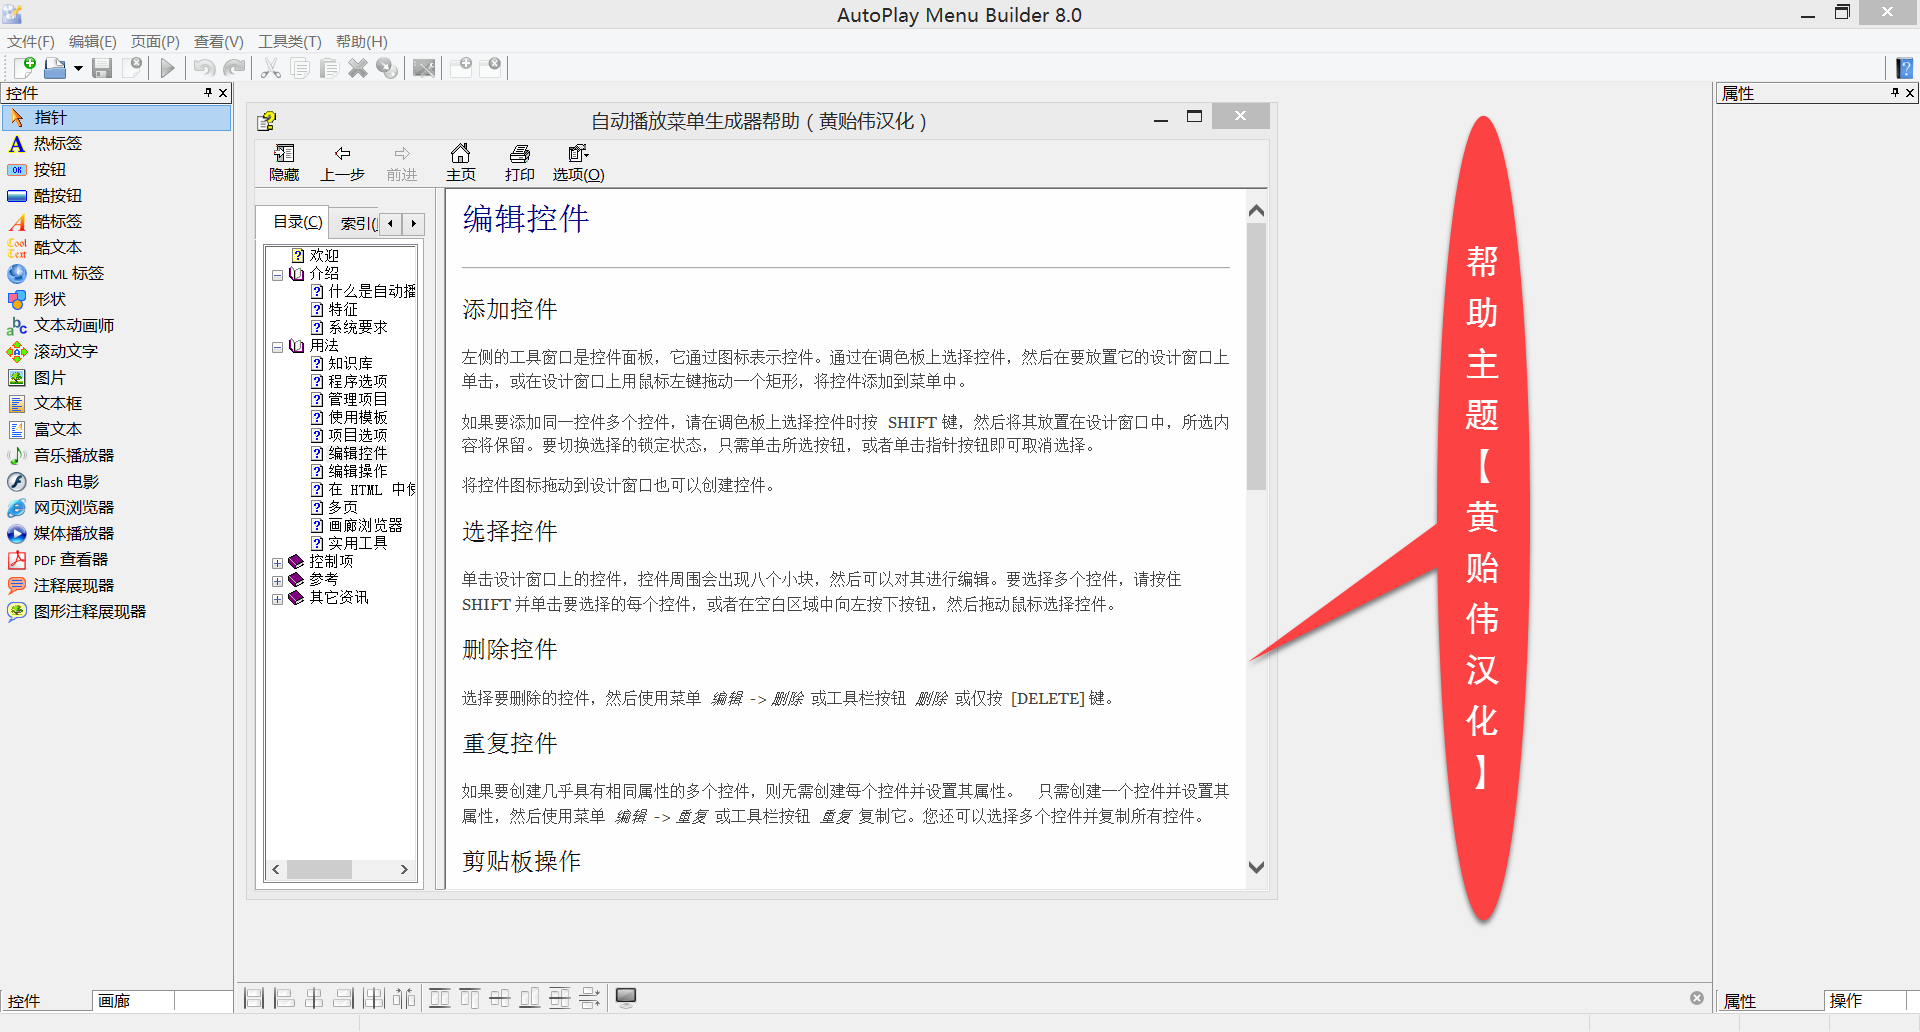Click the Delete X icon in toolbar
Screen dimensions: 1920x1032
[x=358, y=68]
